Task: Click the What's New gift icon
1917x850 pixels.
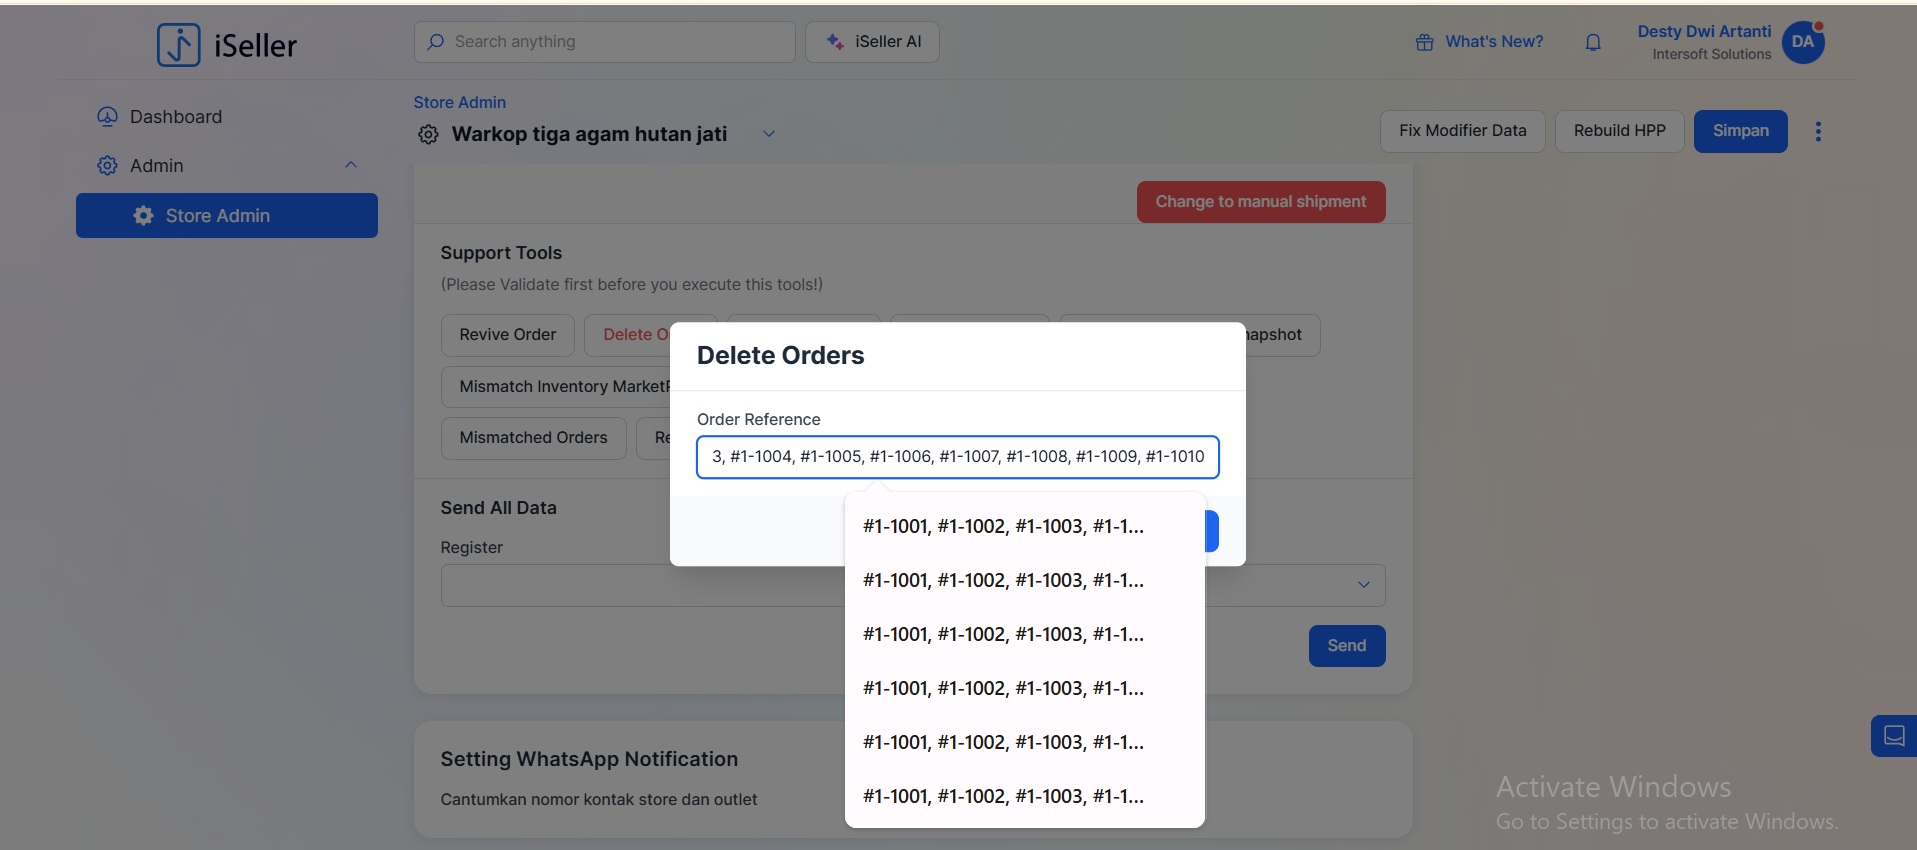Action: [x=1424, y=42]
